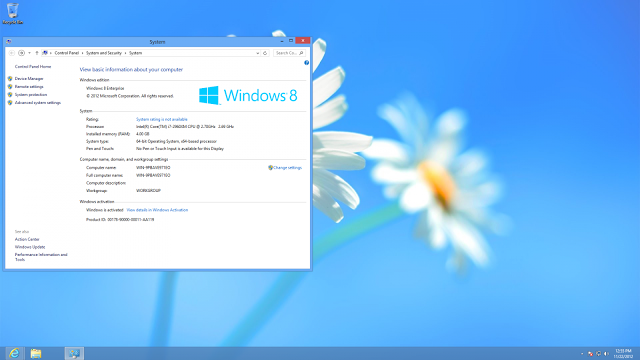Click the up arrow navigation button
This screenshot has width=640, height=360.
click(37, 53)
